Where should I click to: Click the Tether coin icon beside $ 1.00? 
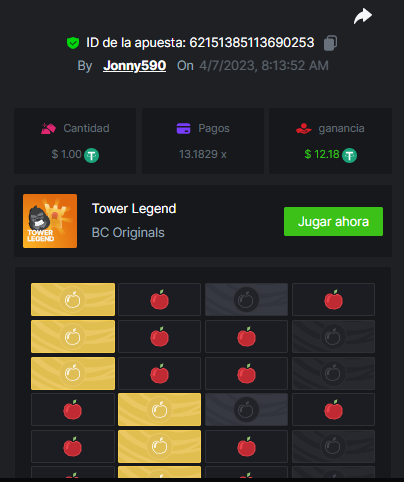tap(91, 155)
